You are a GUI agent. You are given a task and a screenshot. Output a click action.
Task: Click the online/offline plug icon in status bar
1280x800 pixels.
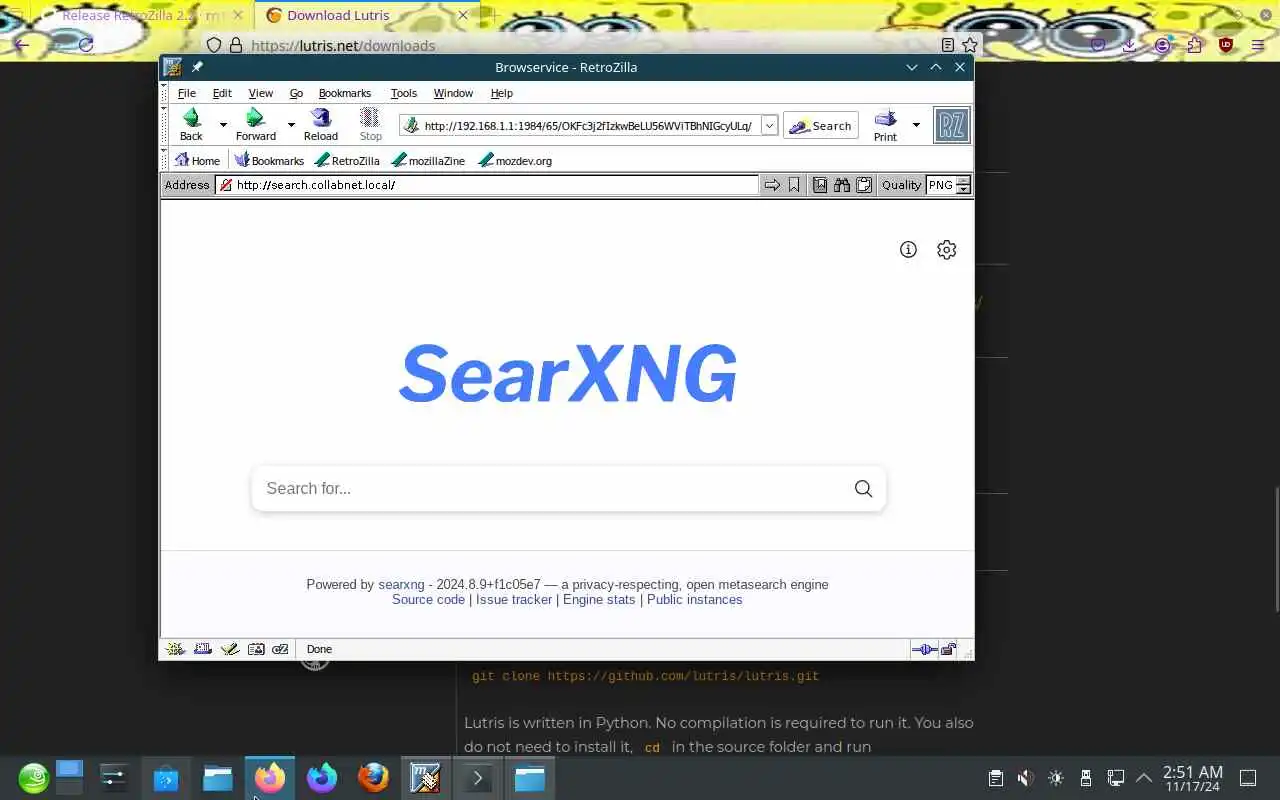[x=924, y=650]
